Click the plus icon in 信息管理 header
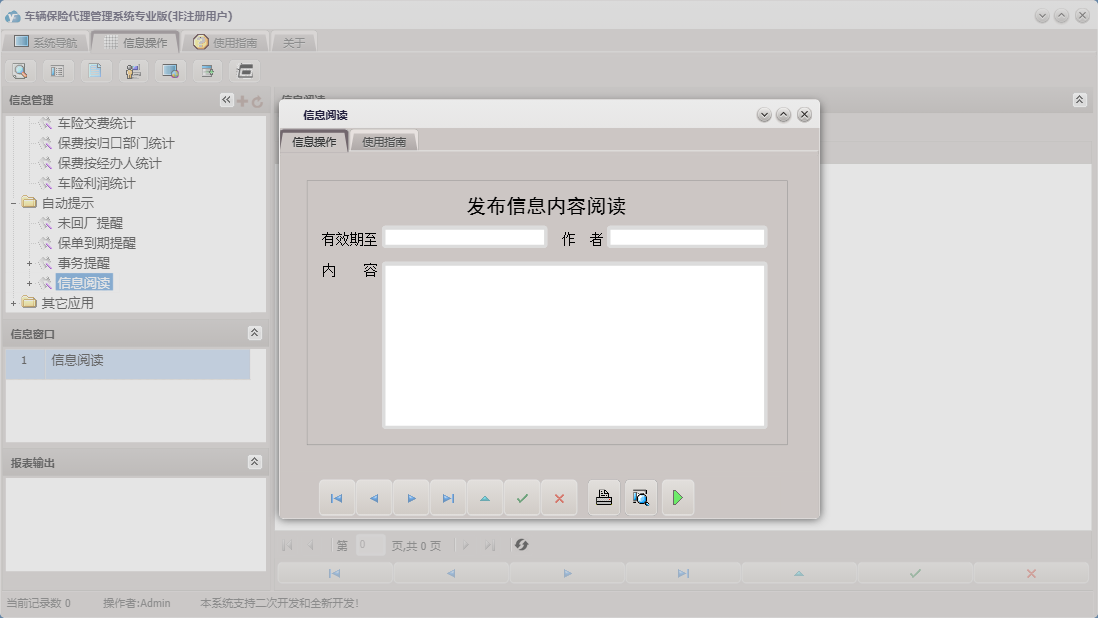1098x618 pixels. coord(242,101)
